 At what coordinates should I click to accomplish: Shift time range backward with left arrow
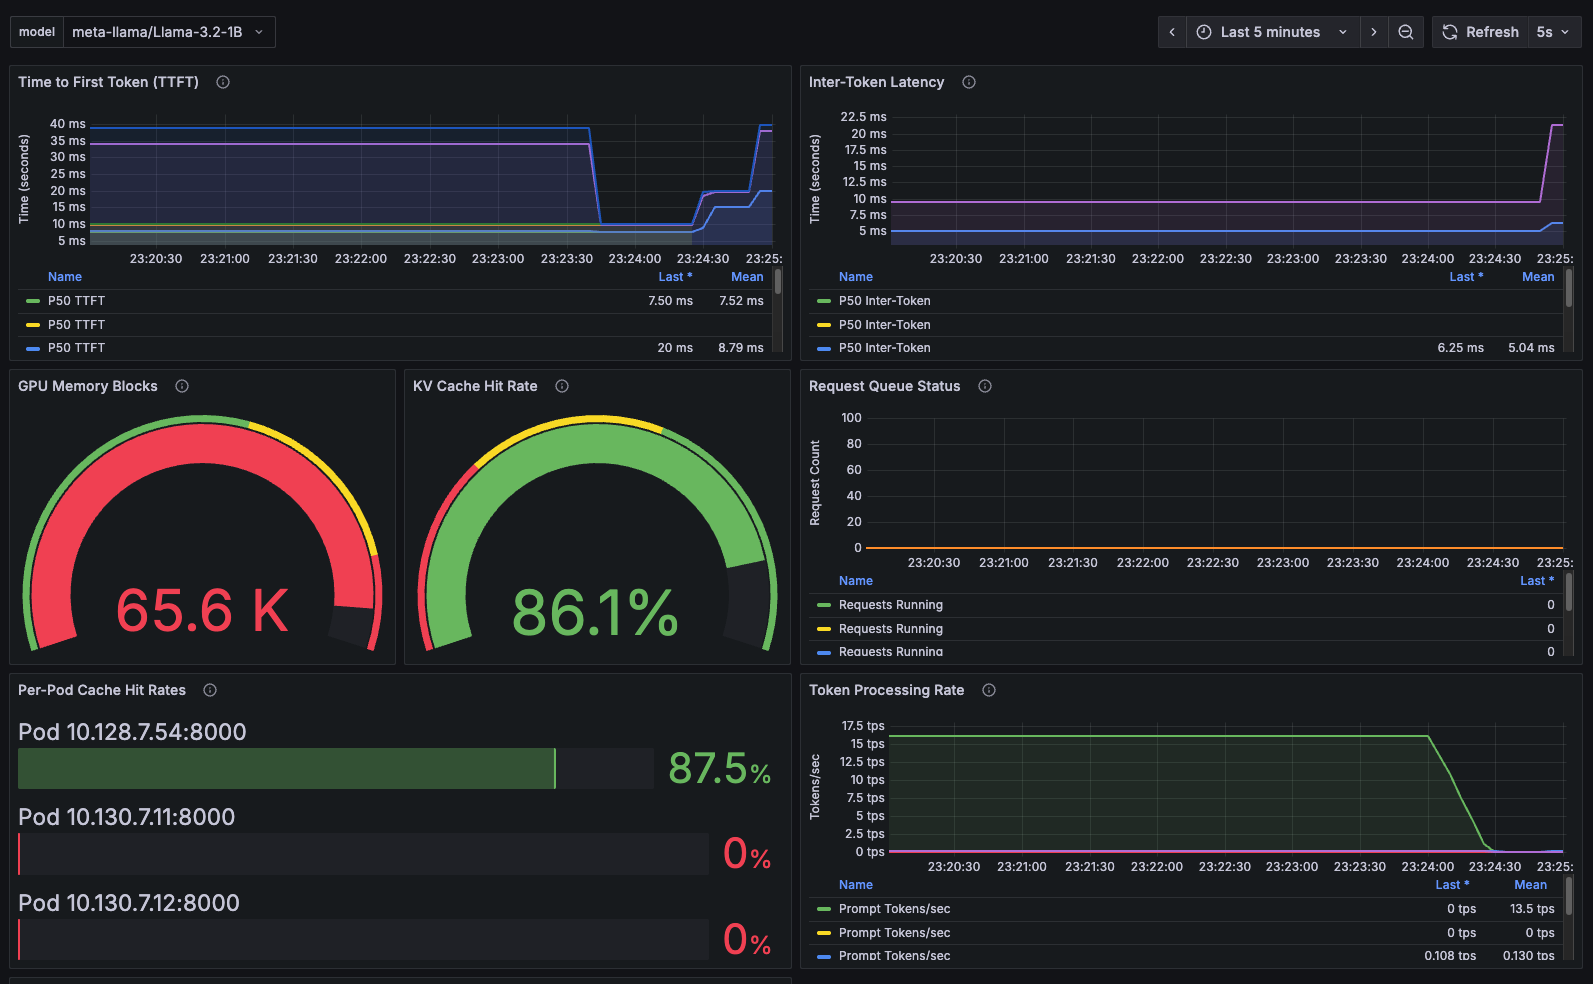point(1172,32)
